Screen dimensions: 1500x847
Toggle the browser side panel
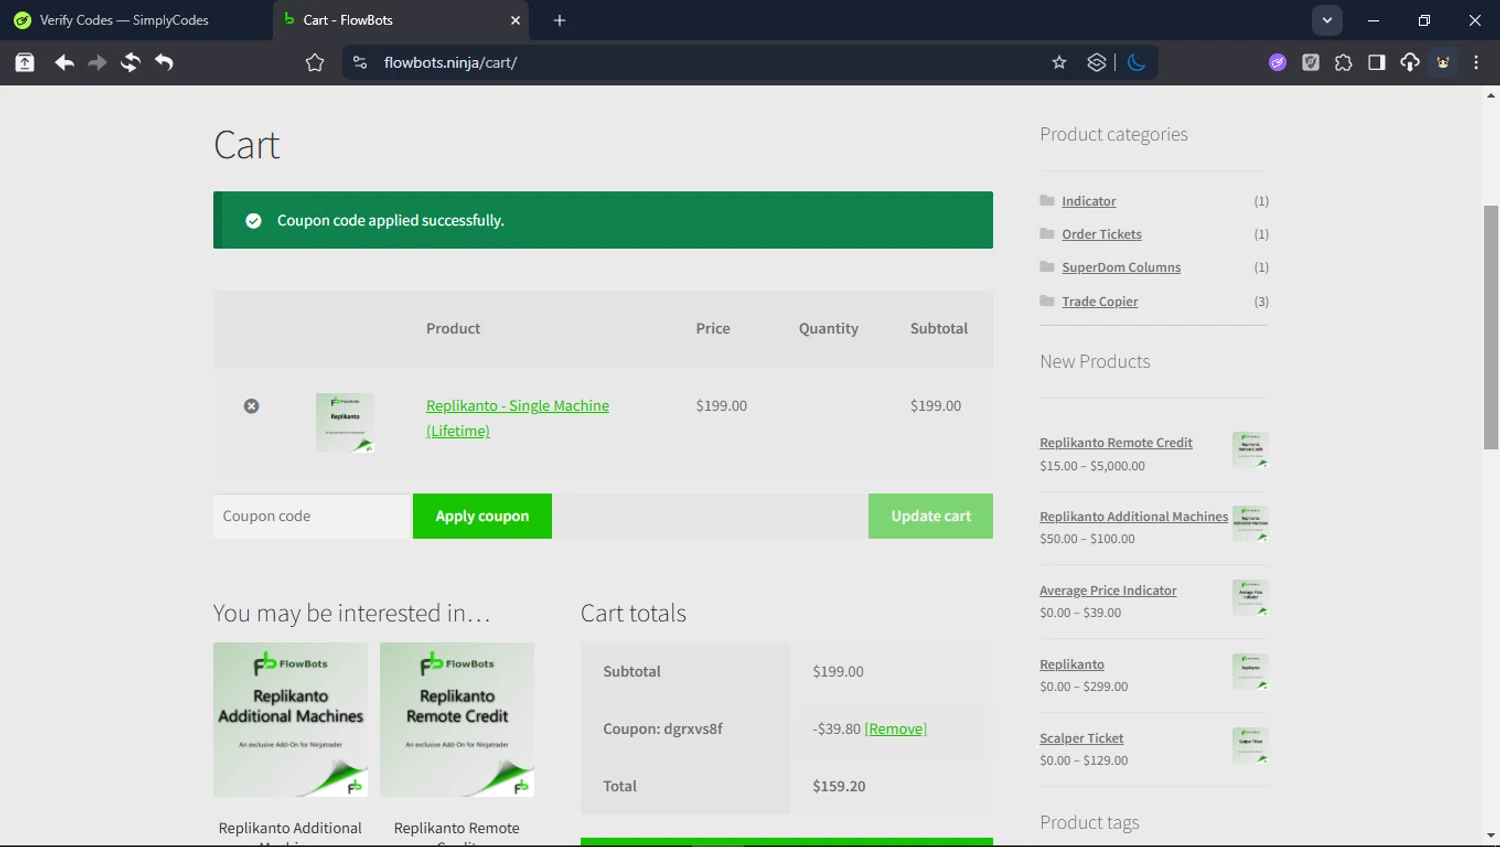tap(1376, 62)
